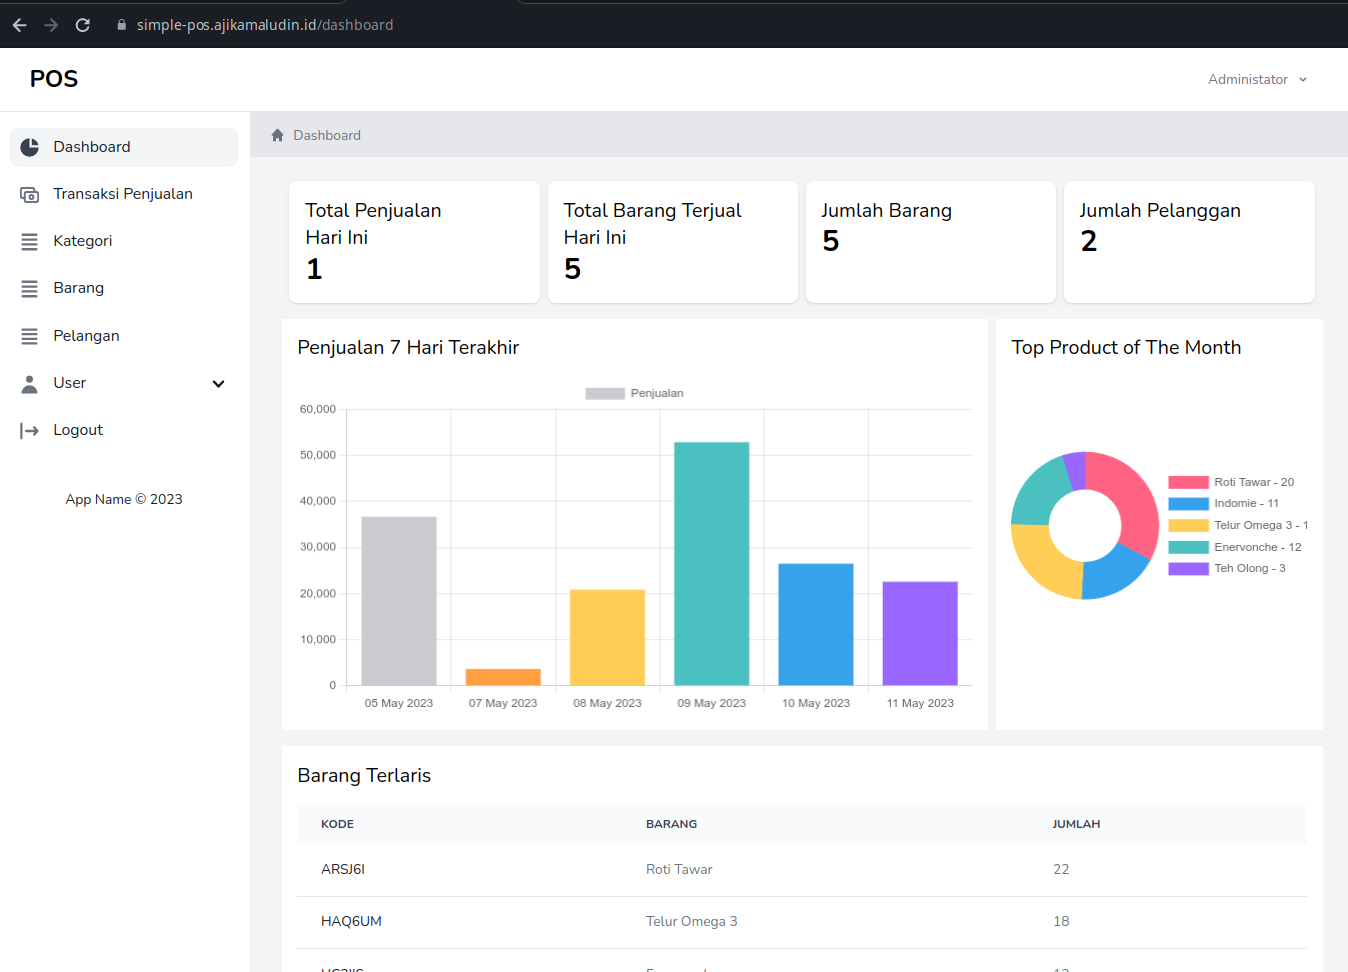Click the quantity 22 table cell
Image resolution: width=1348 pixels, height=972 pixels.
[x=1061, y=869]
